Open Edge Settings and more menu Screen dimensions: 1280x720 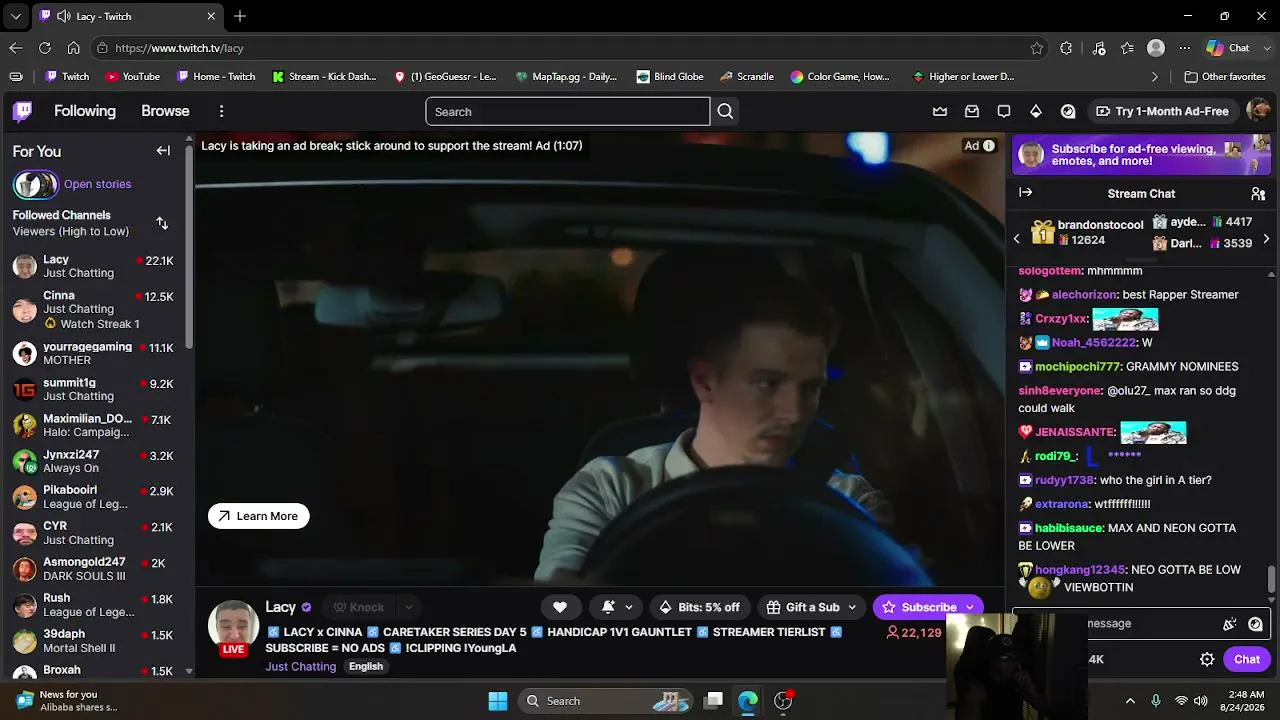[x=1185, y=48]
